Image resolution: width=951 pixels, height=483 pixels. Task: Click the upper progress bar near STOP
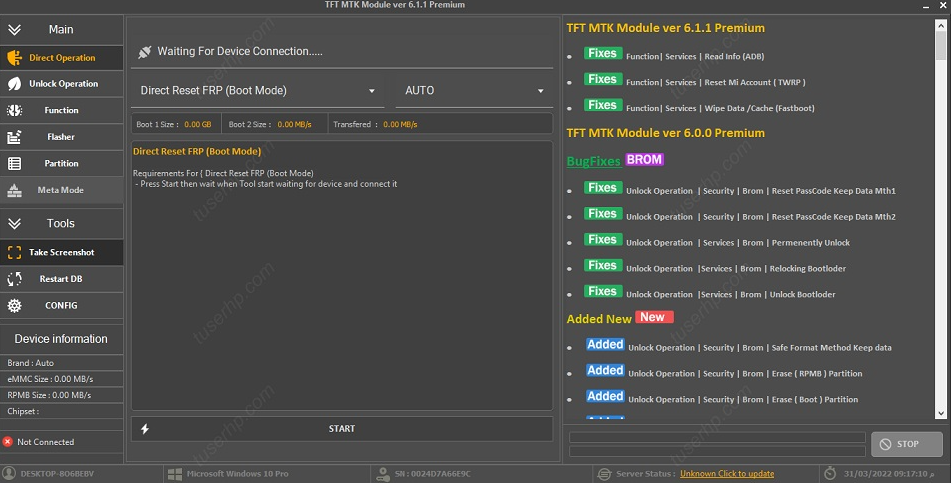717,437
